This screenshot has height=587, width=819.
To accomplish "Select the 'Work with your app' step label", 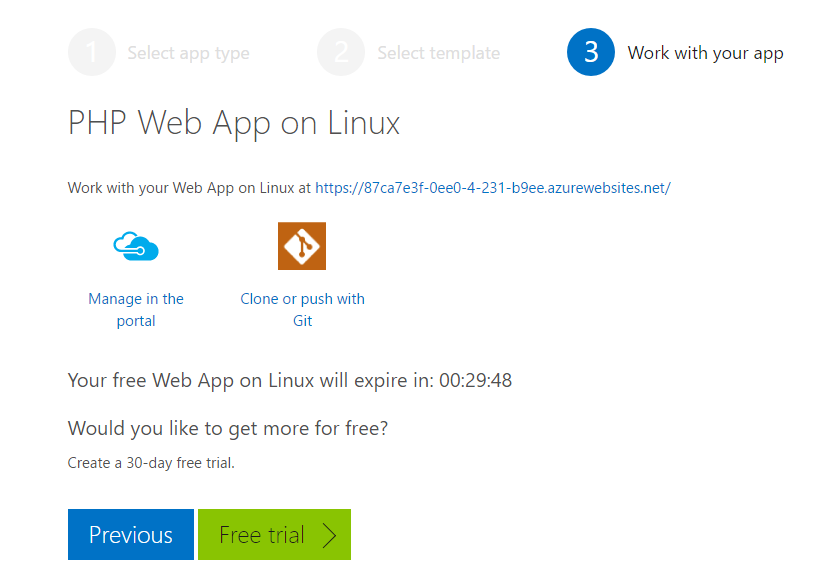I will (705, 53).
